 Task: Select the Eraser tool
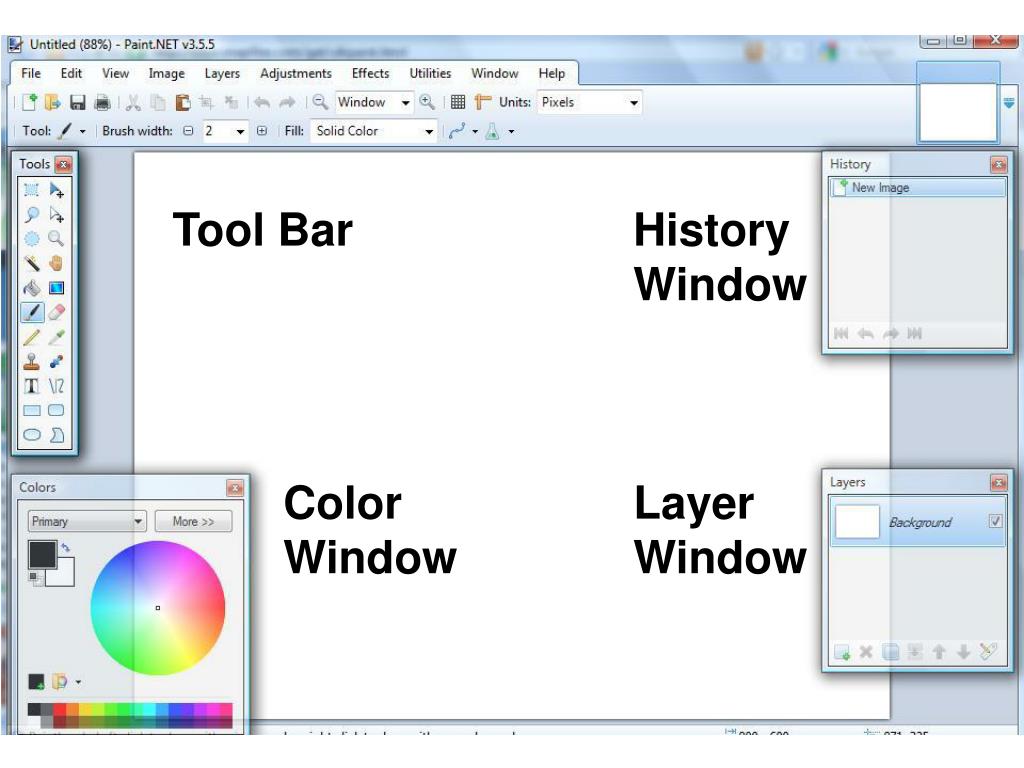click(x=57, y=312)
